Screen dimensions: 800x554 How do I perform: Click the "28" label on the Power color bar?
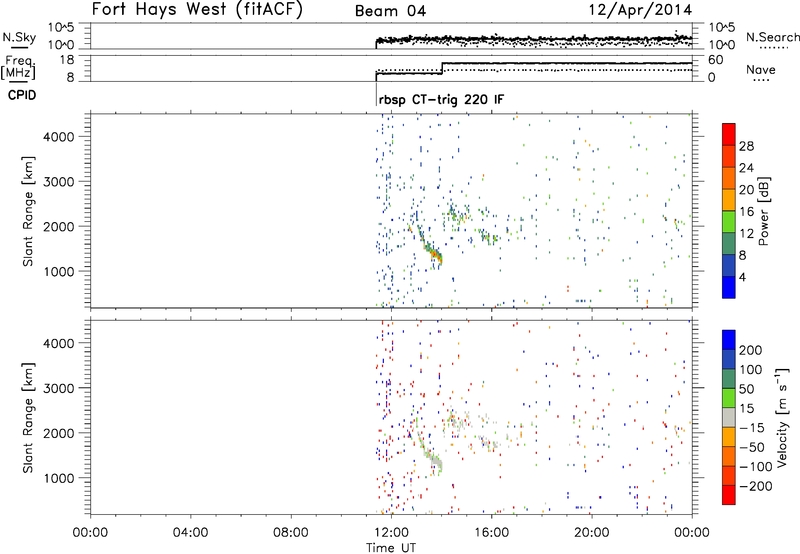(746, 146)
